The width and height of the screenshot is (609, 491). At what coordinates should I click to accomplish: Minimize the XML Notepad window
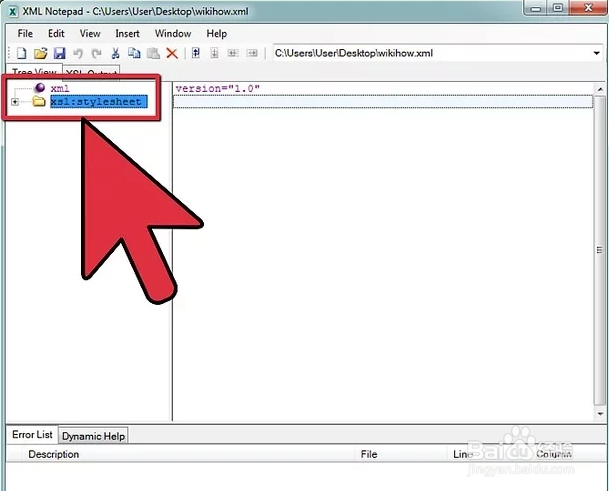536,8
